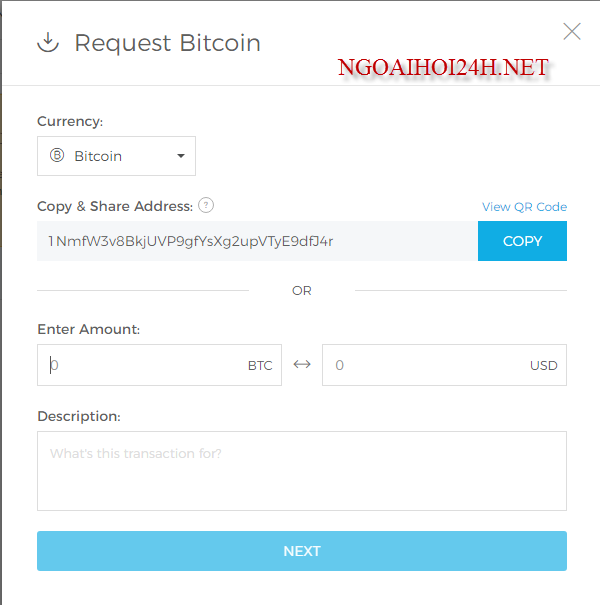Focus the BTC amount input field
The width and height of the screenshot is (600, 605).
140,365
